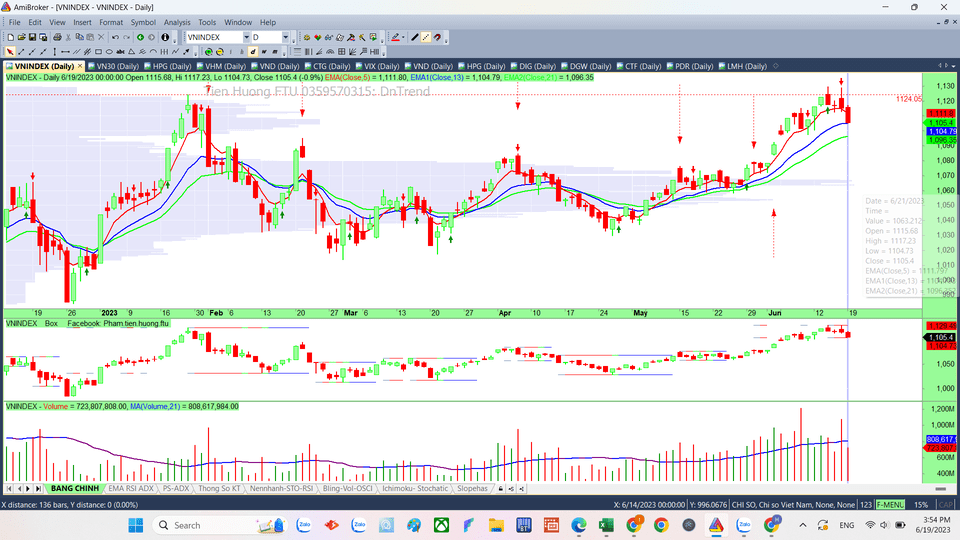Open Excel from the Windows taskbar
Screen dimensions: 960x540
pos(605,525)
